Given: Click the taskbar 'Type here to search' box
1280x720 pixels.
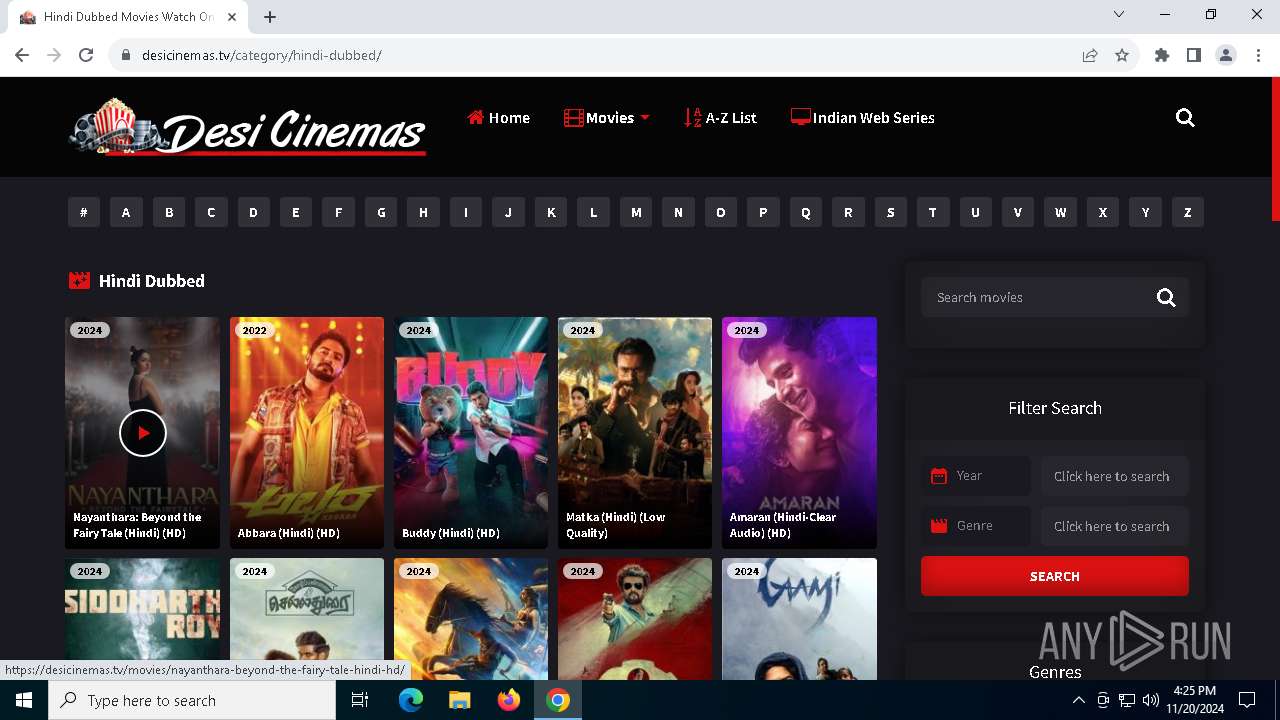Looking at the screenshot, I should 192,700.
